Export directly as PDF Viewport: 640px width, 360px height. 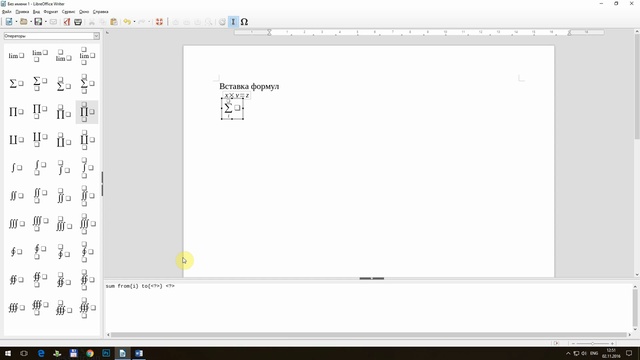pos(67,22)
